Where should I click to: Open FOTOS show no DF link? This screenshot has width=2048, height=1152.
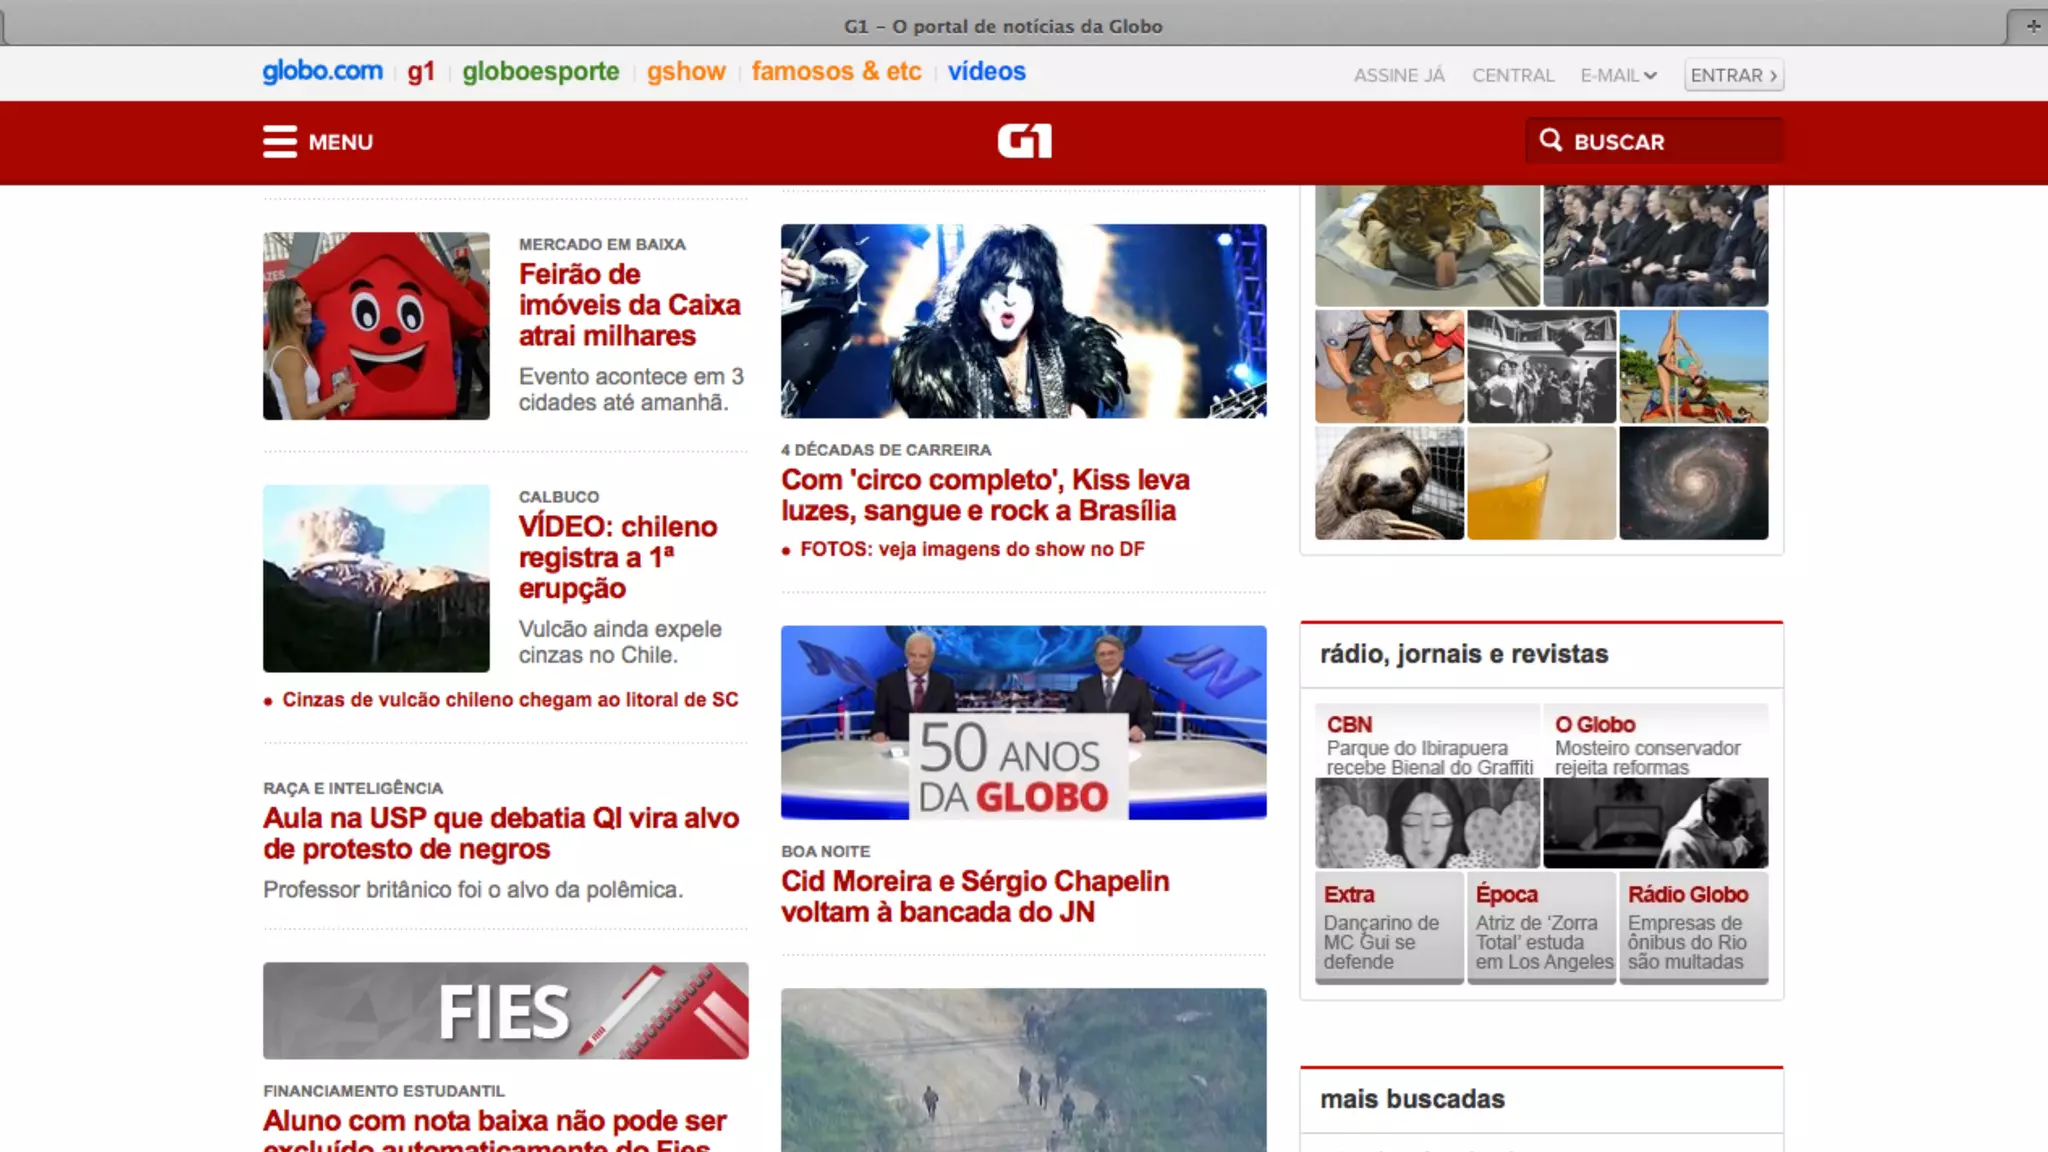point(971,549)
